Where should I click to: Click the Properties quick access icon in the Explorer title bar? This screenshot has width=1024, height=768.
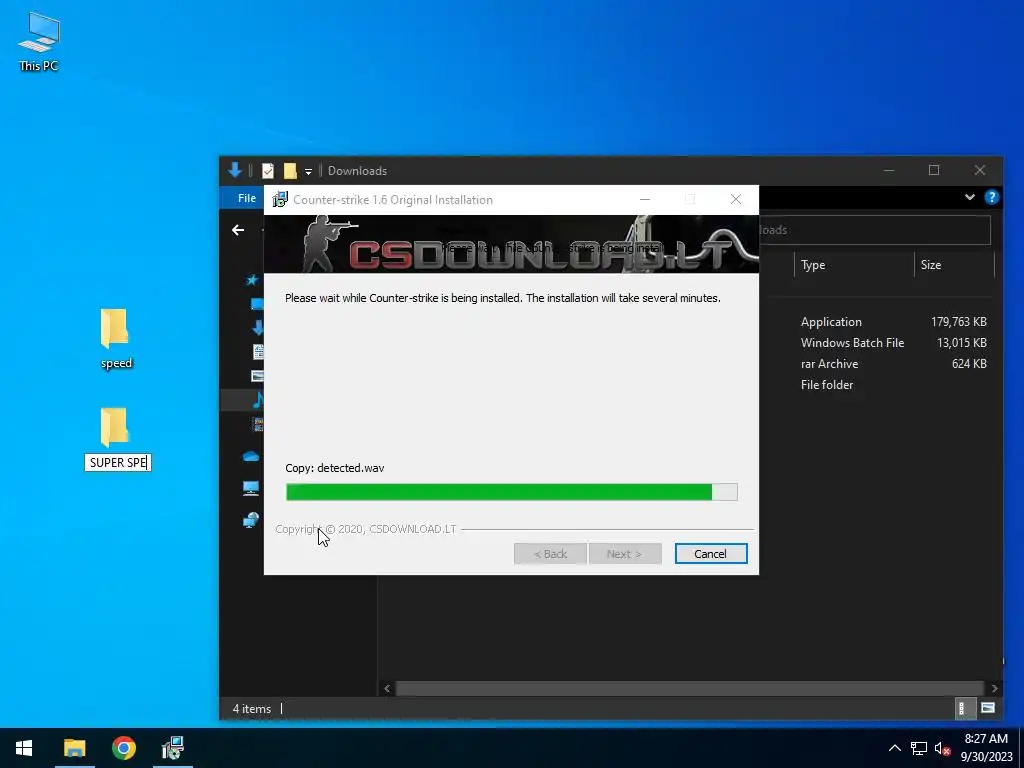[268, 170]
